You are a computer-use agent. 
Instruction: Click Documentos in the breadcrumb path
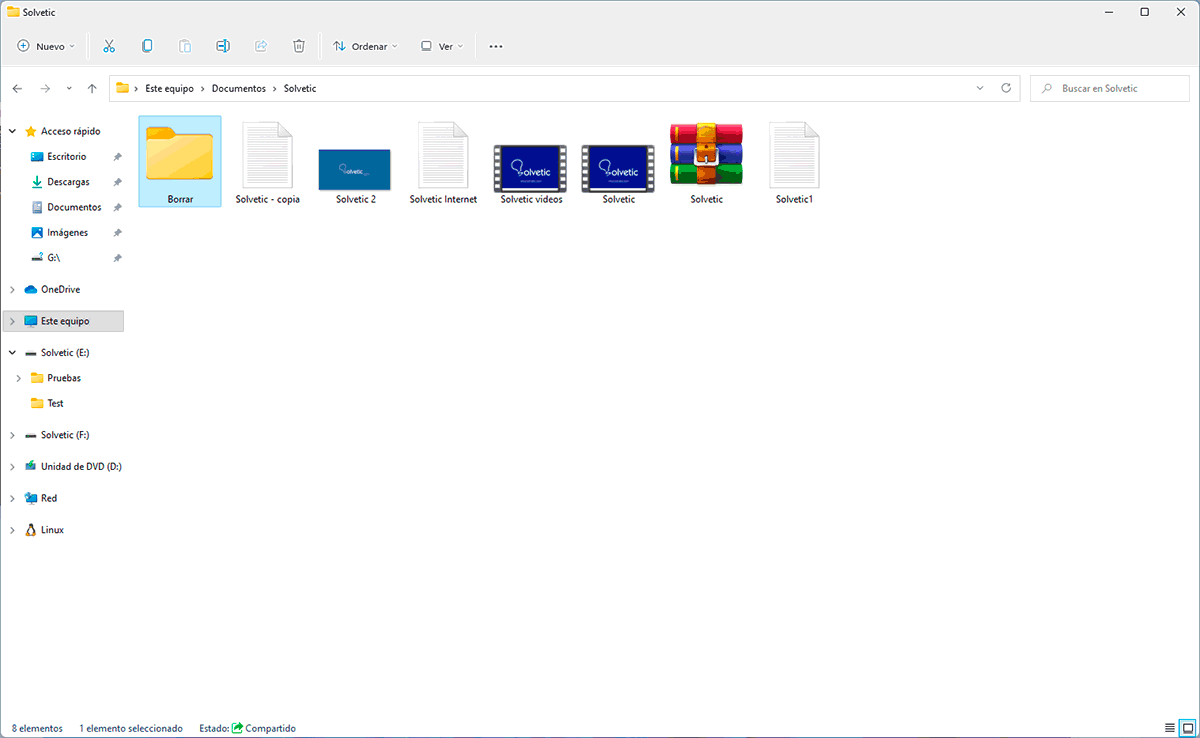(x=239, y=88)
